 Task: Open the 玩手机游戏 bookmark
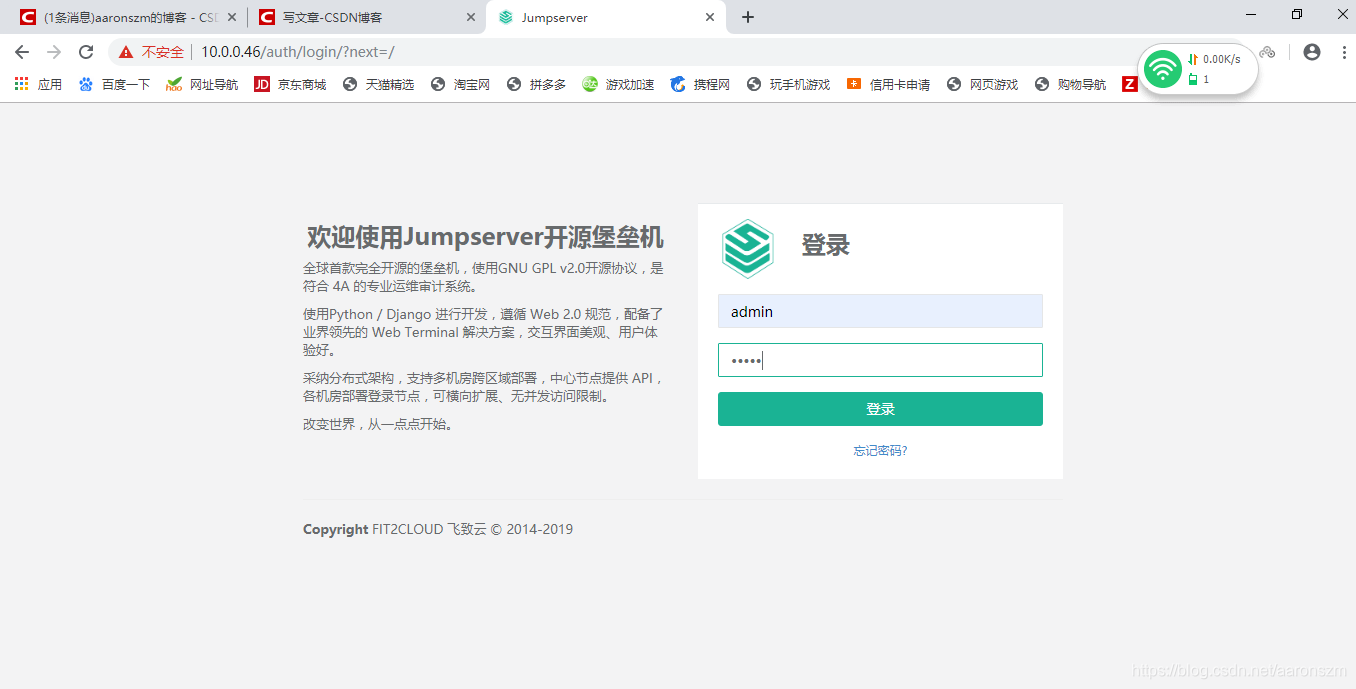[x=788, y=85]
